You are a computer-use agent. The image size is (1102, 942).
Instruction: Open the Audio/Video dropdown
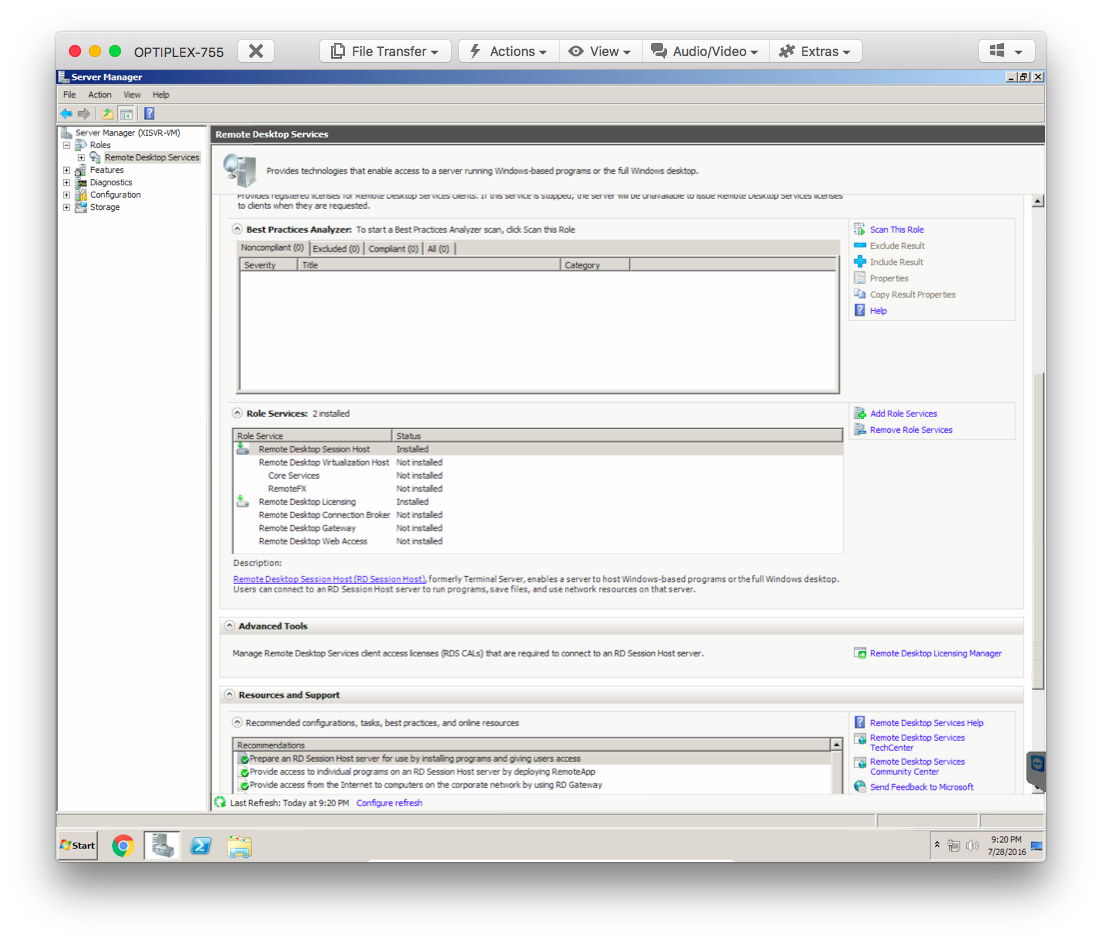pyautogui.click(x=706, y=51)
